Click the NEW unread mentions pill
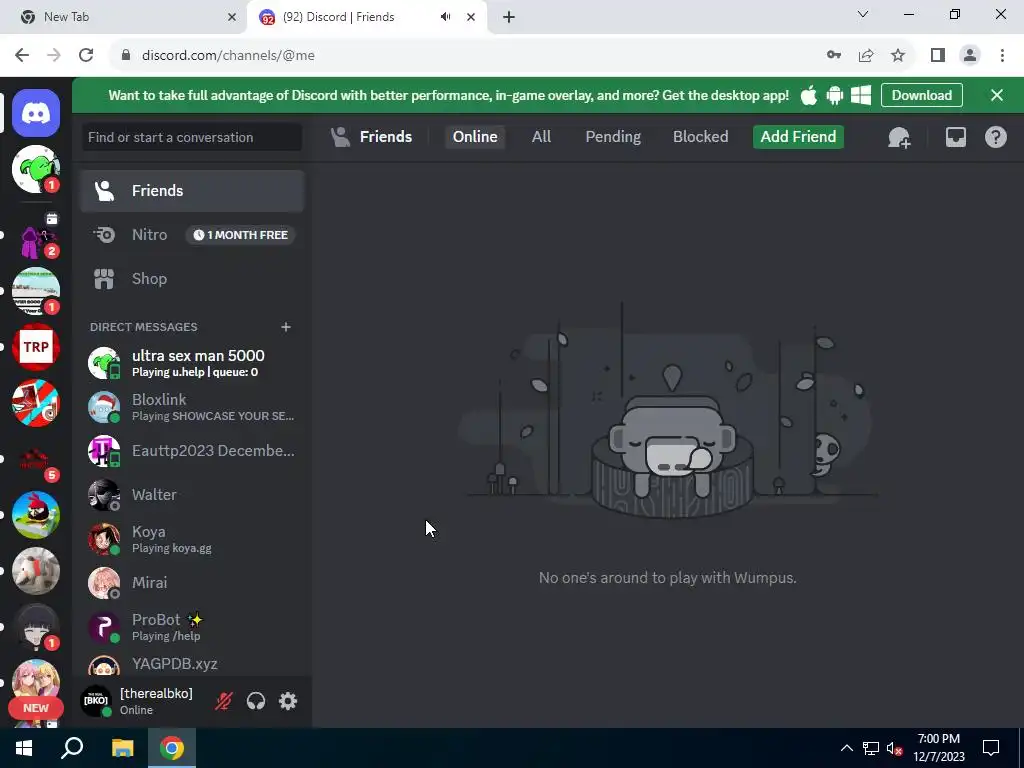This screenshot has width=1024, height=768. [x=36, y=708]
